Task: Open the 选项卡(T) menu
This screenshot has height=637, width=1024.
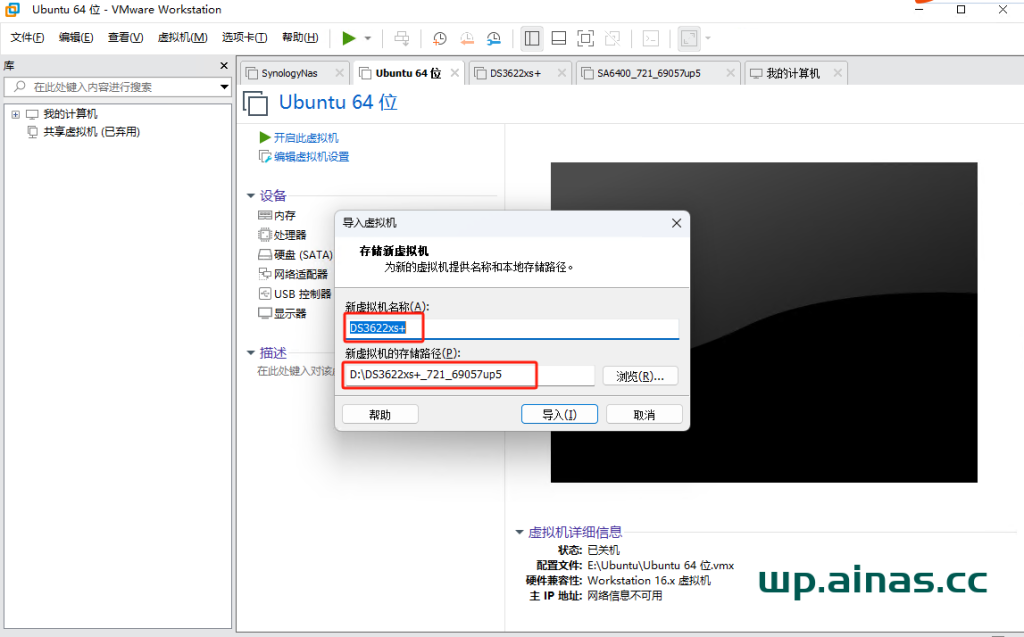Action: (244, 38)
